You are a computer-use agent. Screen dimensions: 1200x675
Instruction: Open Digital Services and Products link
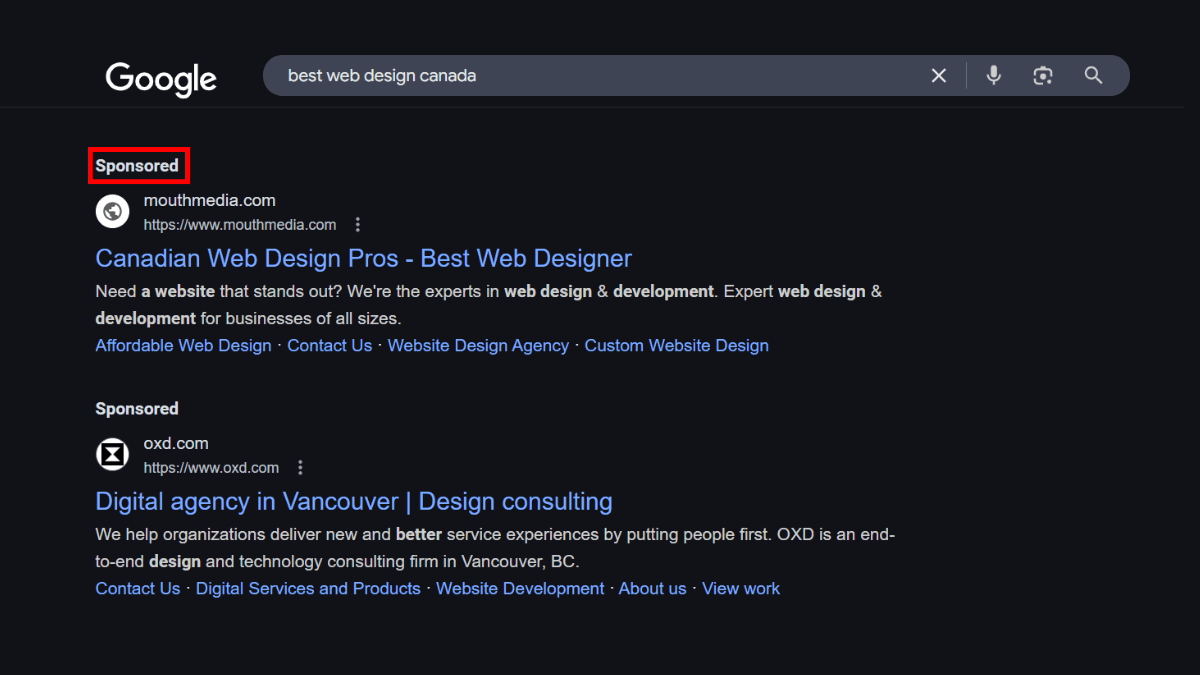click(x=308, y=588)
